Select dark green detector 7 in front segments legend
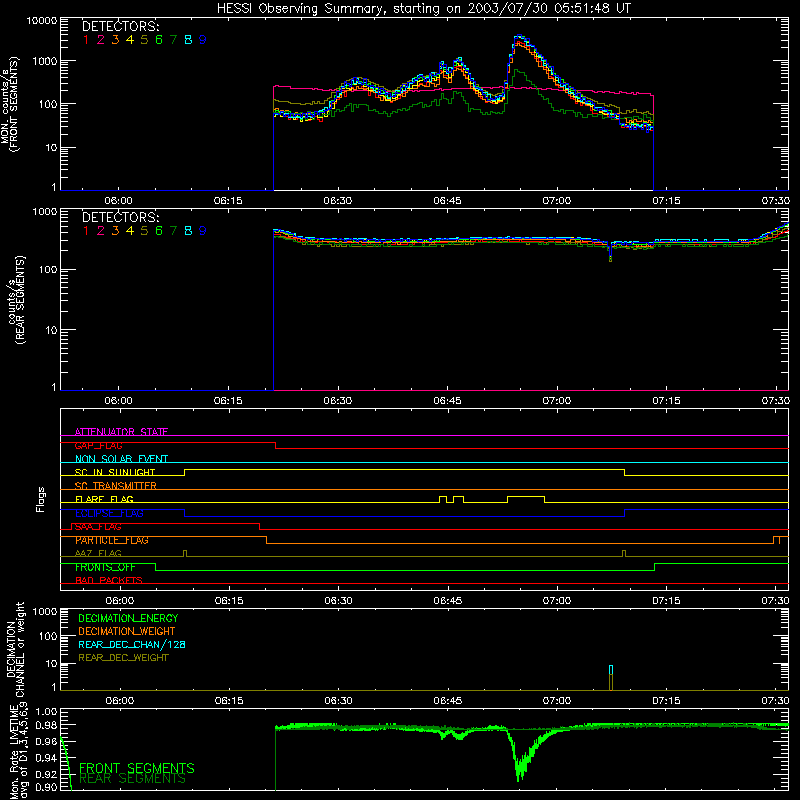 173,40
